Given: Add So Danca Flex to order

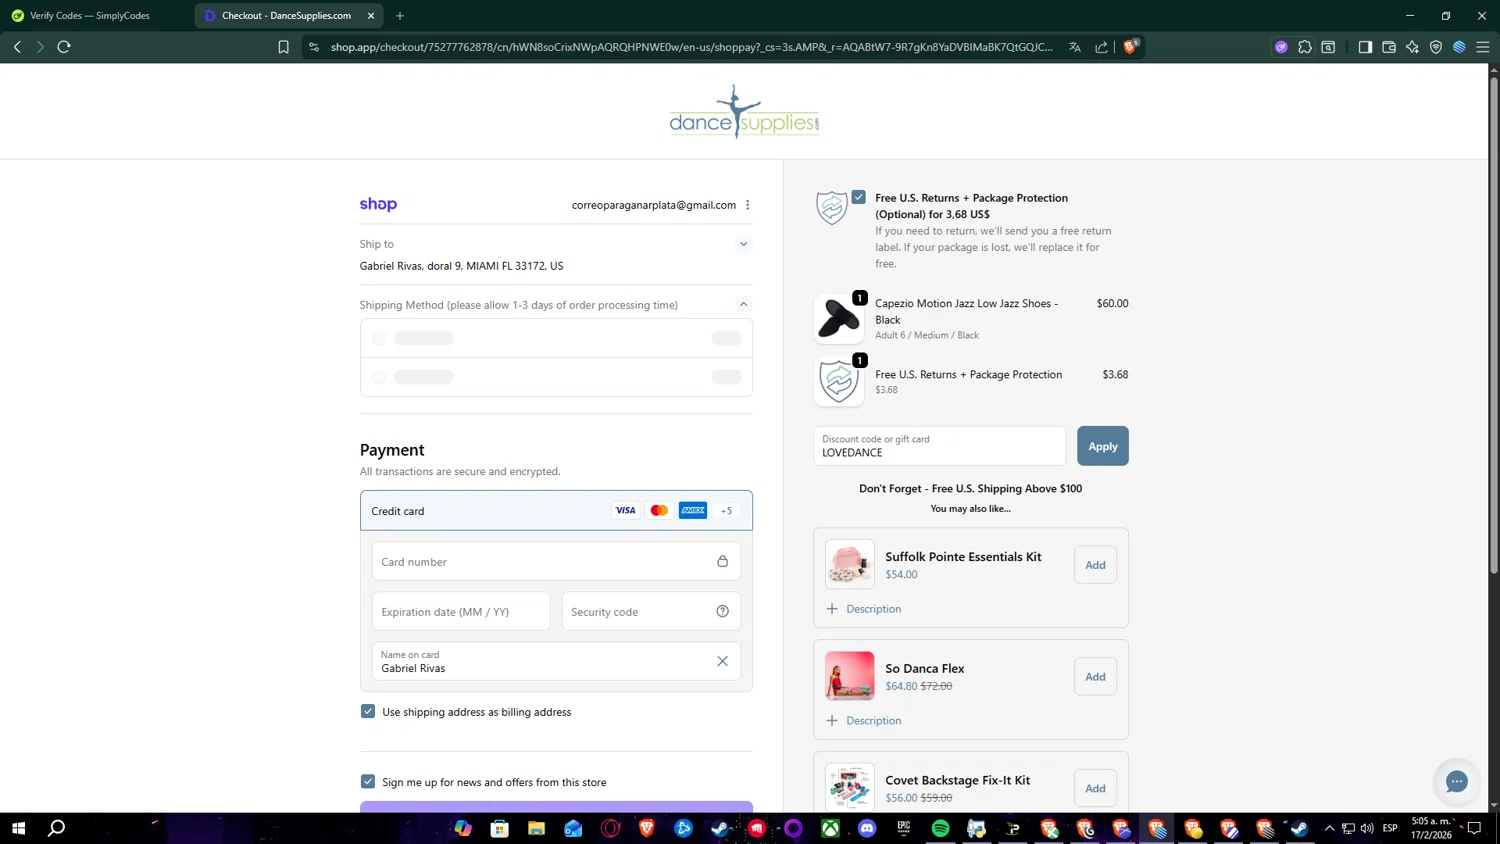Looking at the screenshot, I should click(x=1095, y=677).
